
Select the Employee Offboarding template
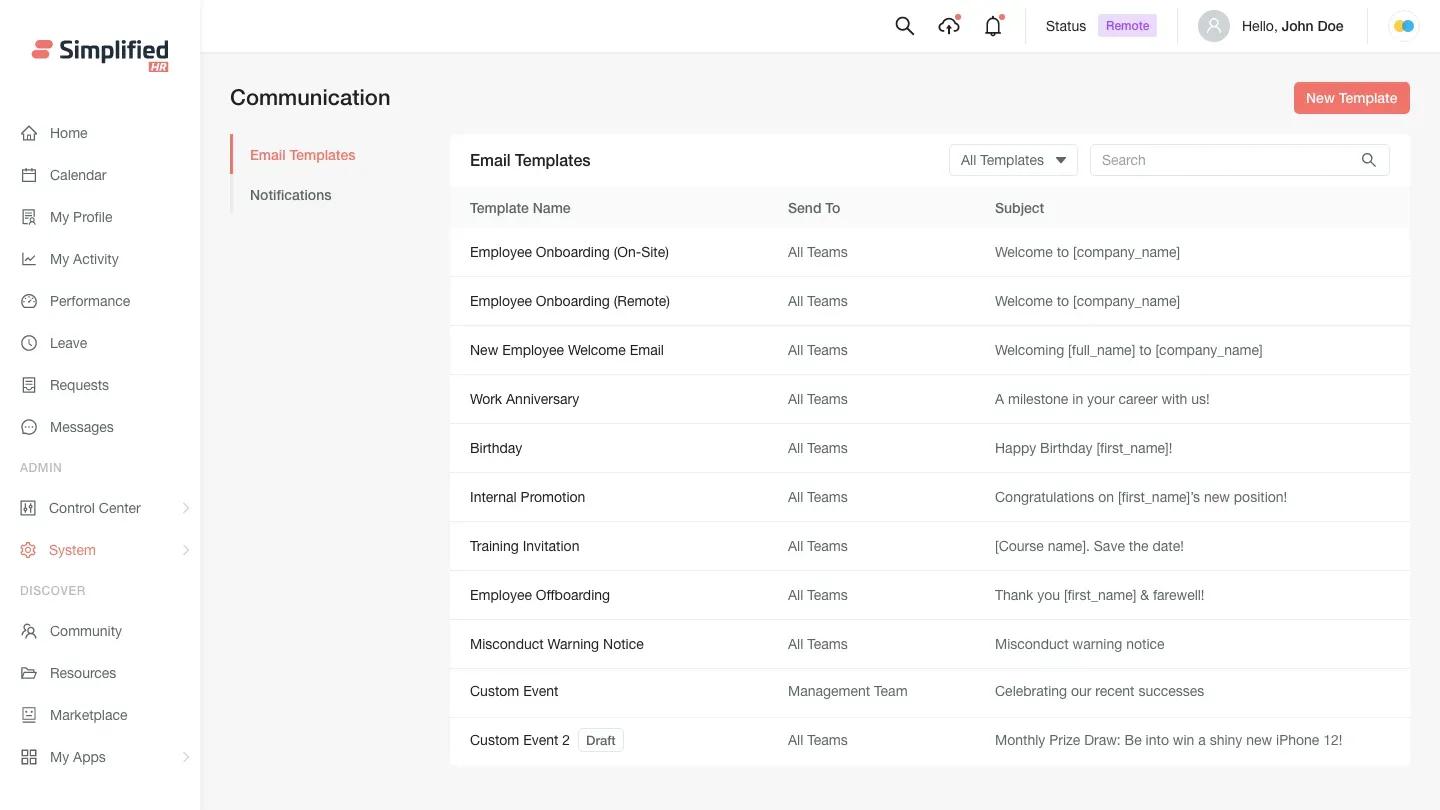540,595
